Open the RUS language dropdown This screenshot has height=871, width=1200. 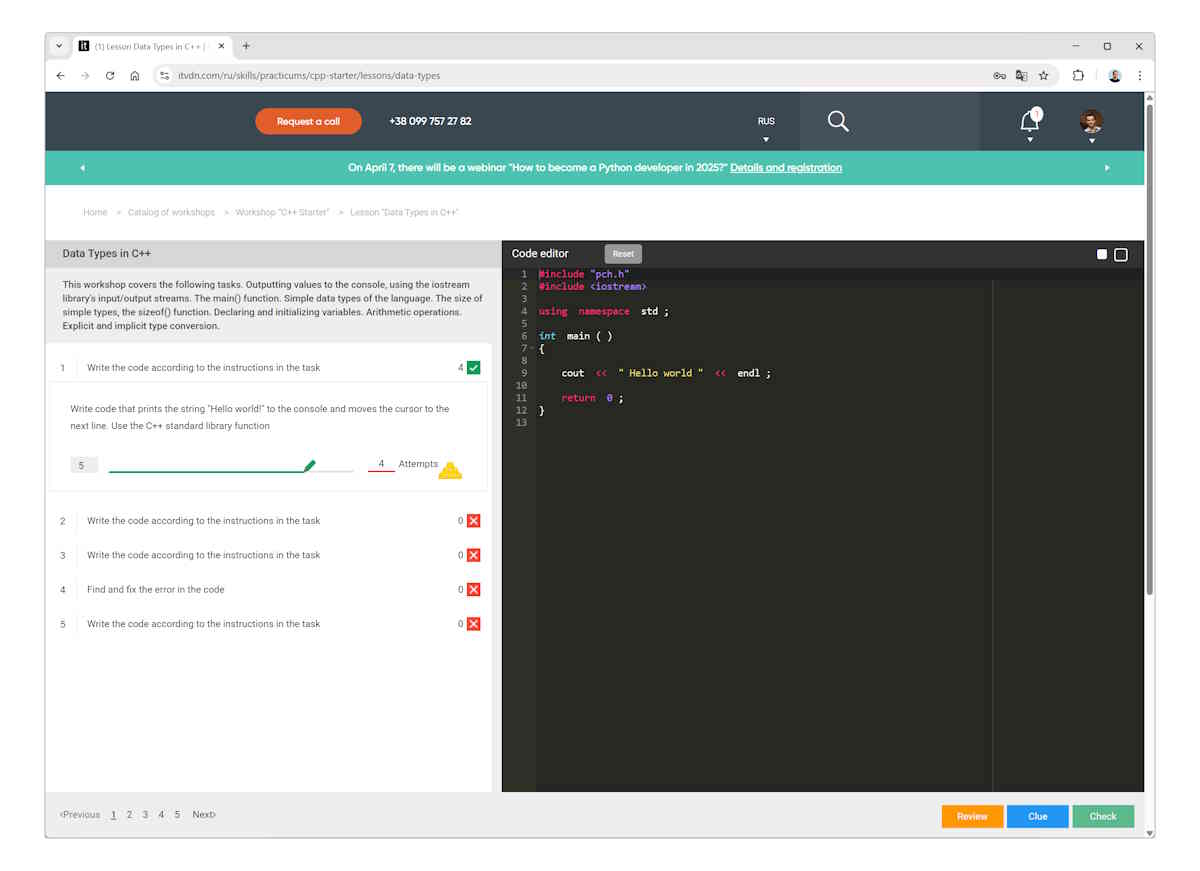pyautogui.click(x=766, y=128)
